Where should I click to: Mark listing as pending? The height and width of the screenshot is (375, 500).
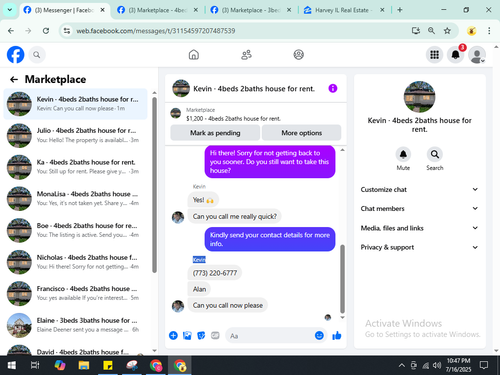point(215,133)
